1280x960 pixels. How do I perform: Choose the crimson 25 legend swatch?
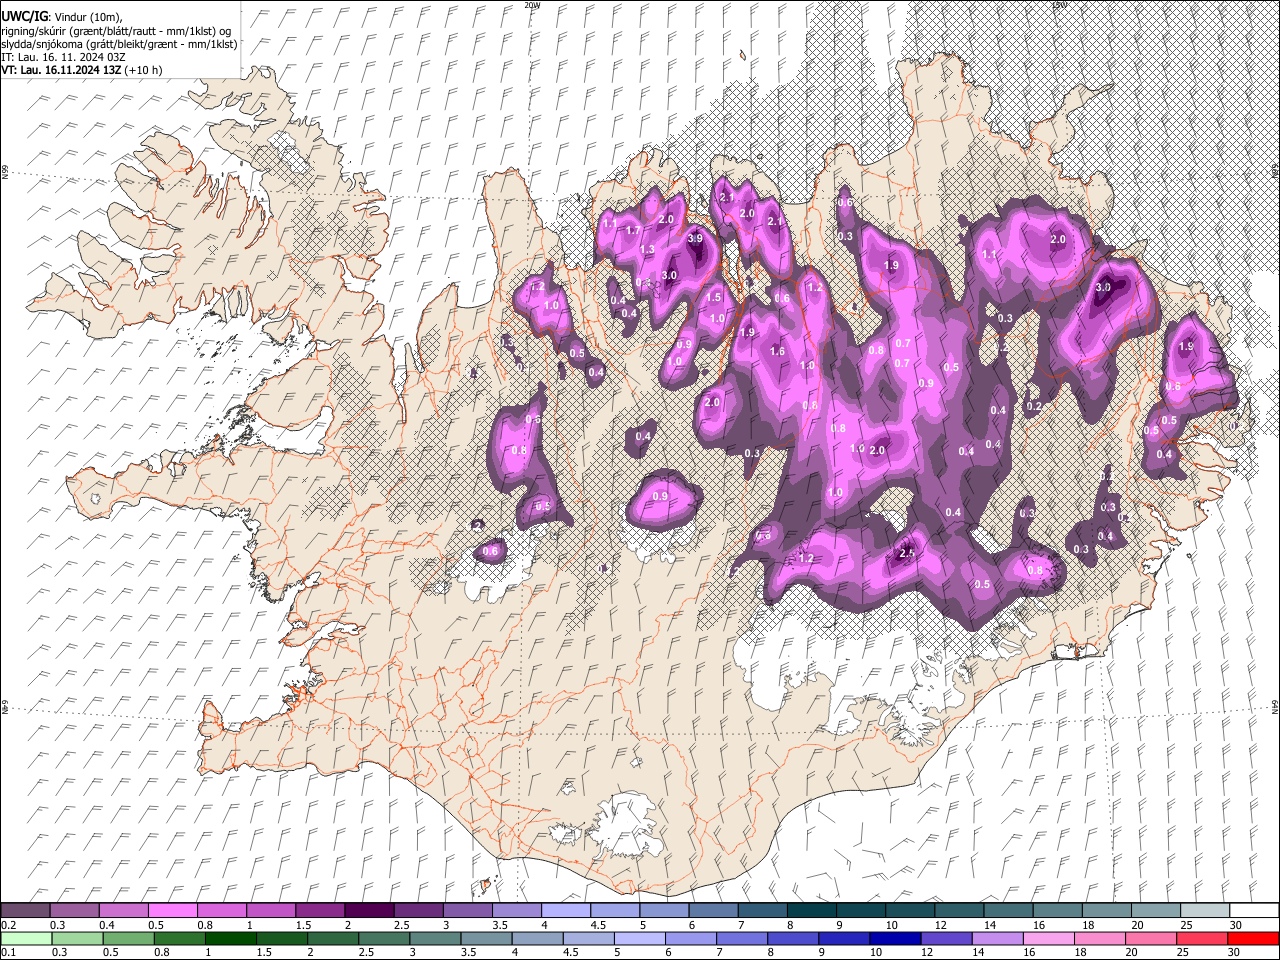[1200, 938]
